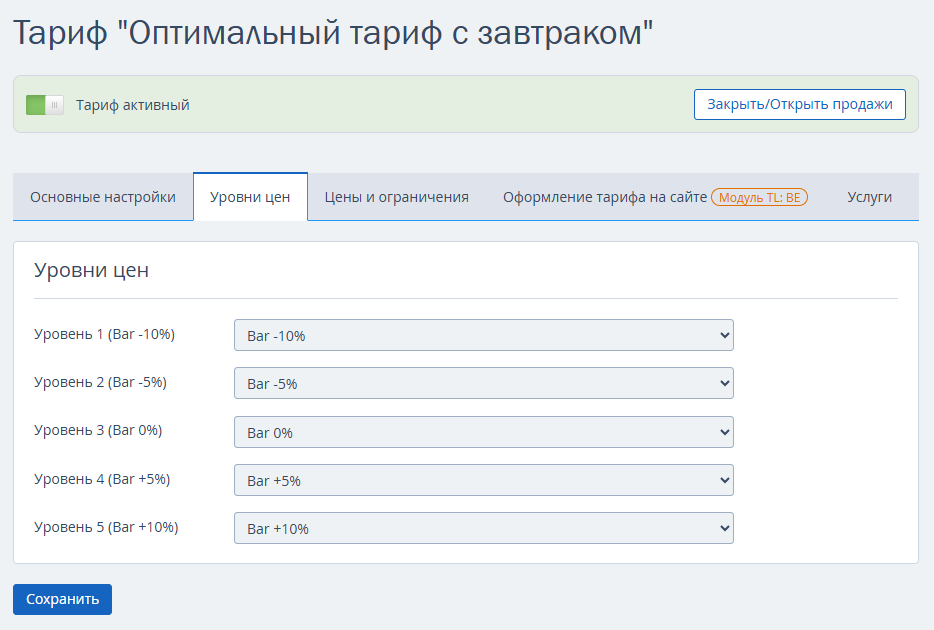Switch to the "Основные настройки" tab
Image resolution: width=934 pixels, height=630 pixels.
coord(103,197)
